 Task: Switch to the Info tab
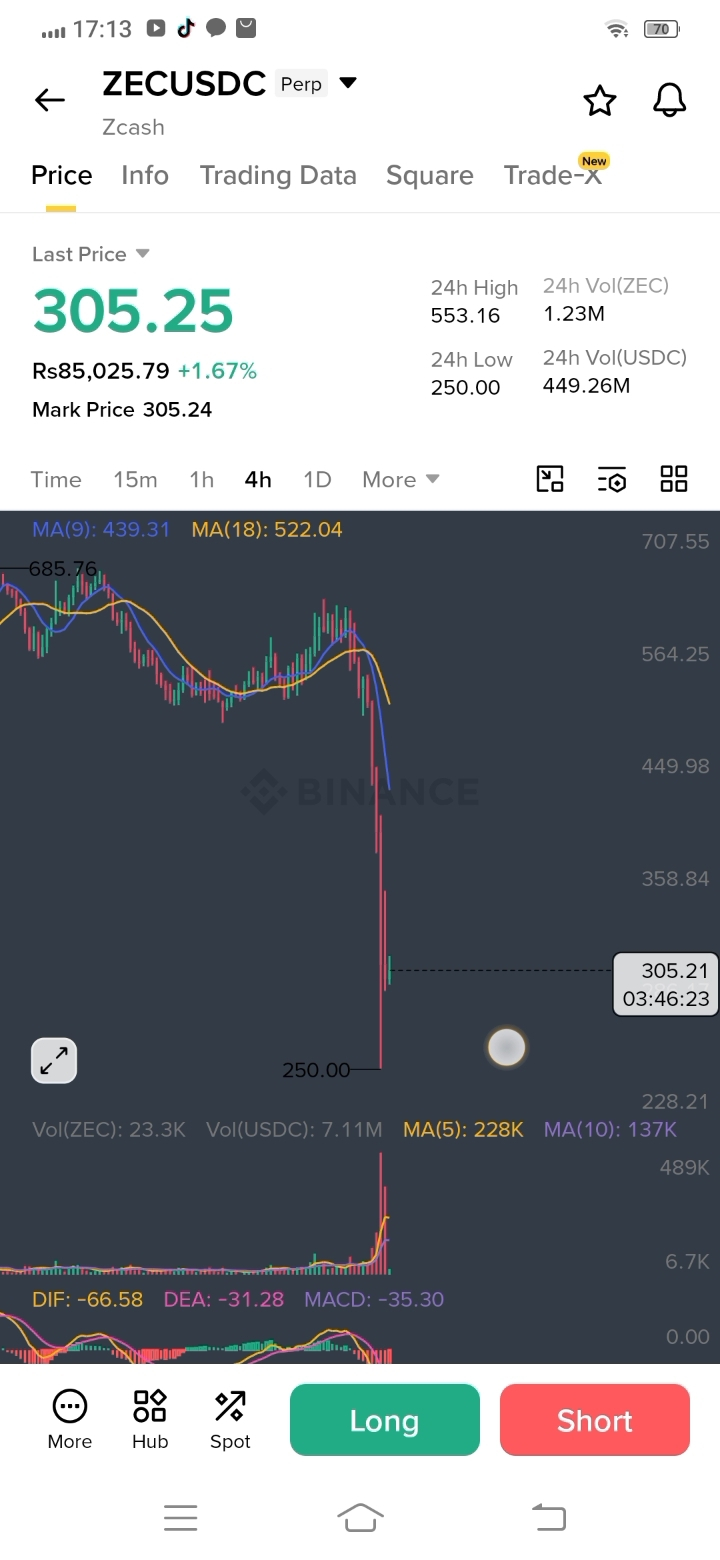click(145, 175)
